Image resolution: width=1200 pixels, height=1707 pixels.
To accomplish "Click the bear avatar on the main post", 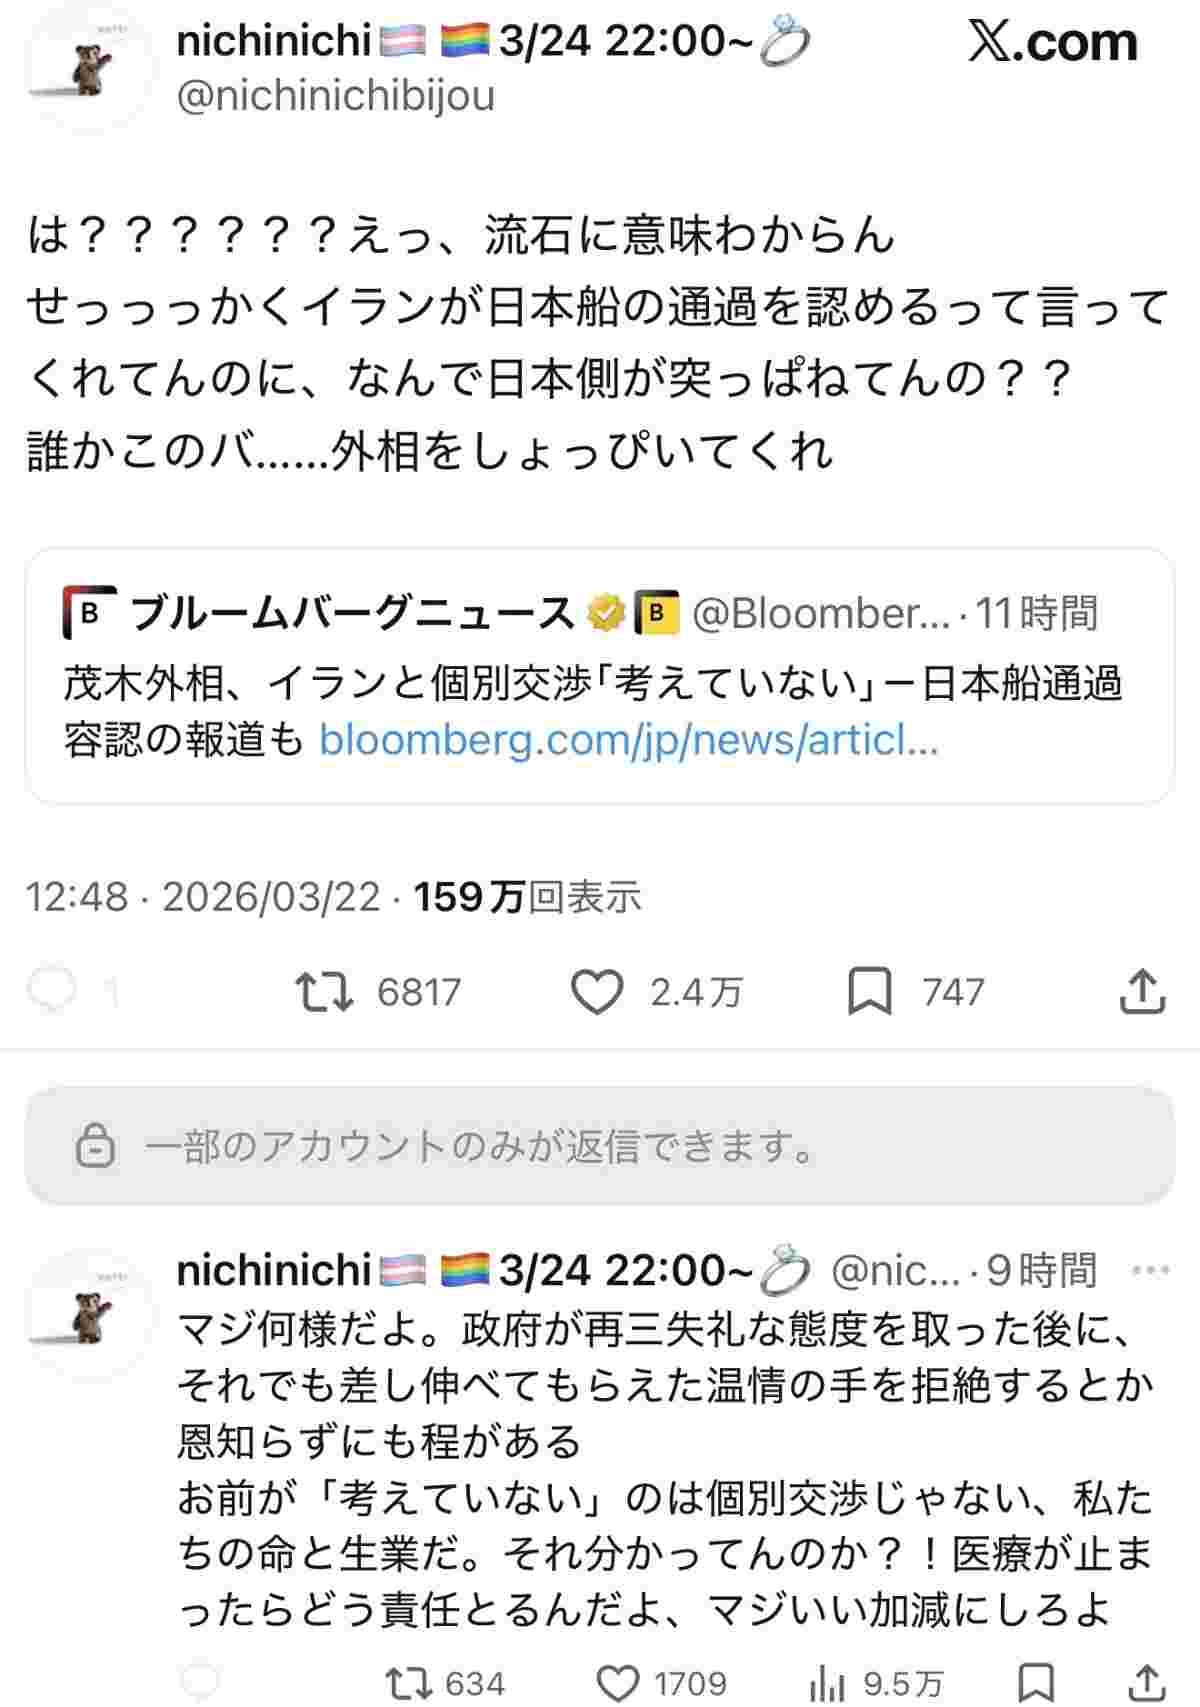I will click(89, 72).
